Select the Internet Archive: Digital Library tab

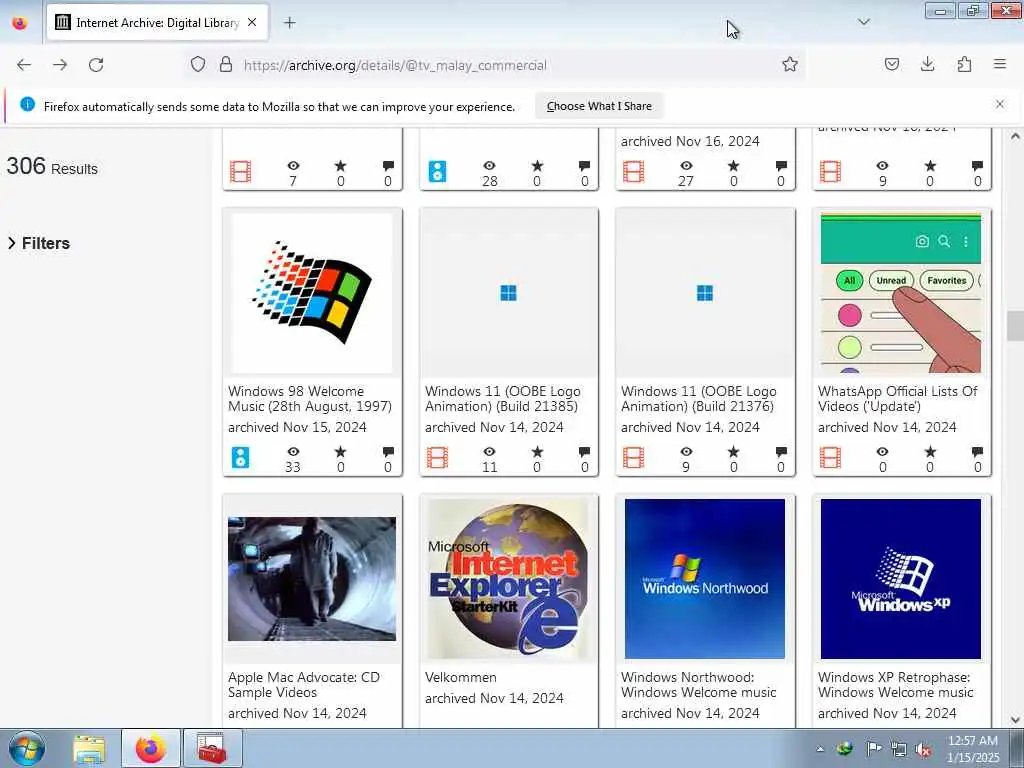[x=157, y=23]
